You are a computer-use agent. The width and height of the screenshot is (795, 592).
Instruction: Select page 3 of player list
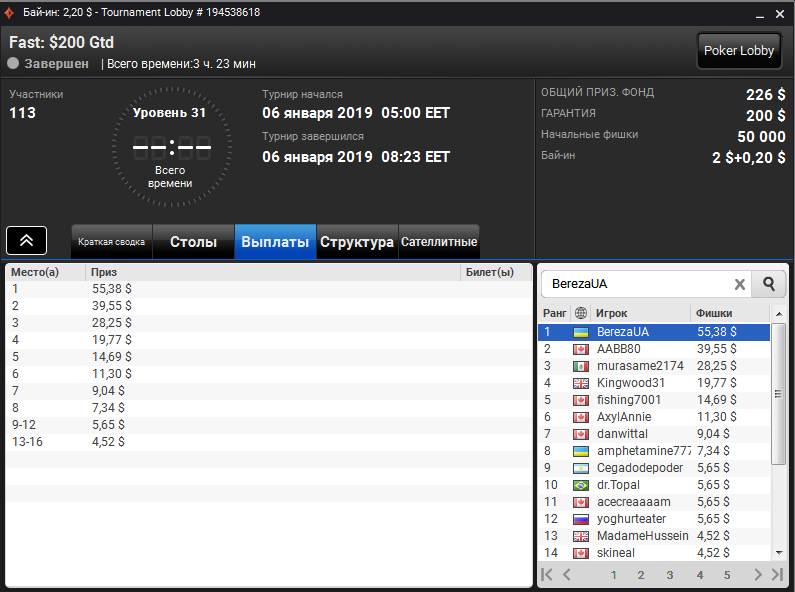(670, 575)
